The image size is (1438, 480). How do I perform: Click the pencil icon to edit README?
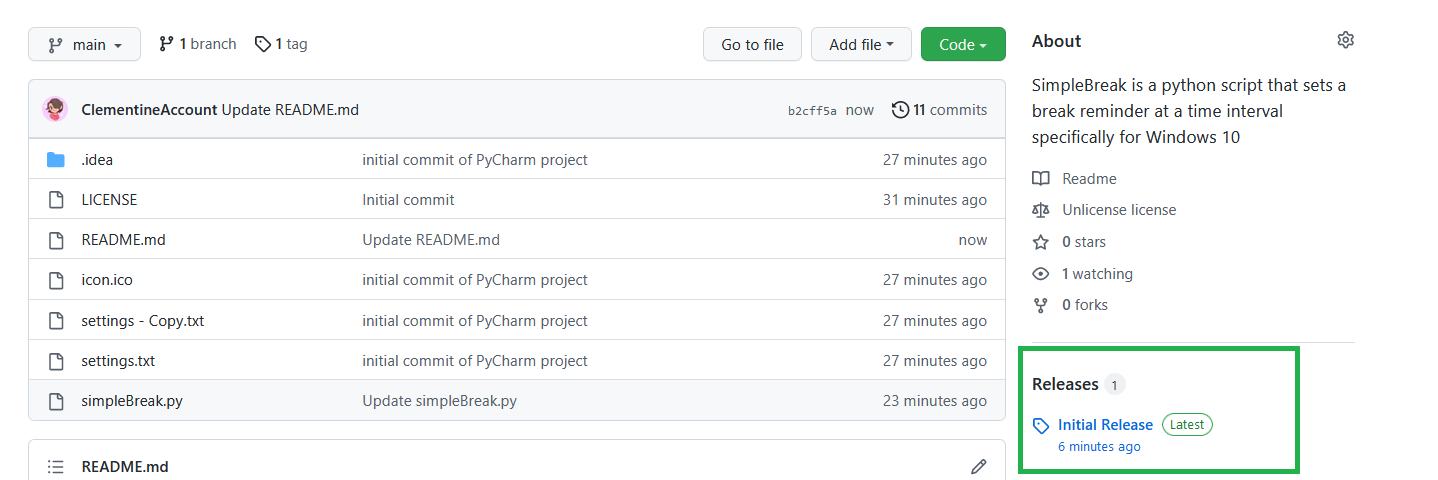(x=978, y=467)
